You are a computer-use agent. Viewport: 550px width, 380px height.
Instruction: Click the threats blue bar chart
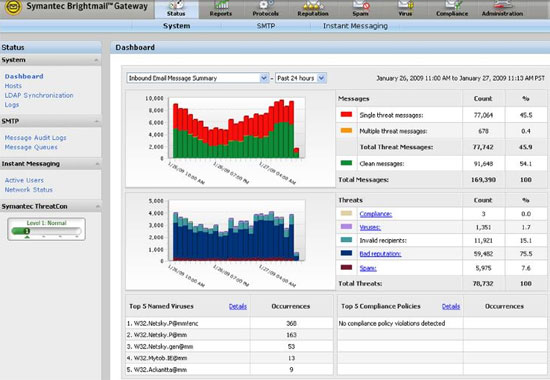[237, 231]
